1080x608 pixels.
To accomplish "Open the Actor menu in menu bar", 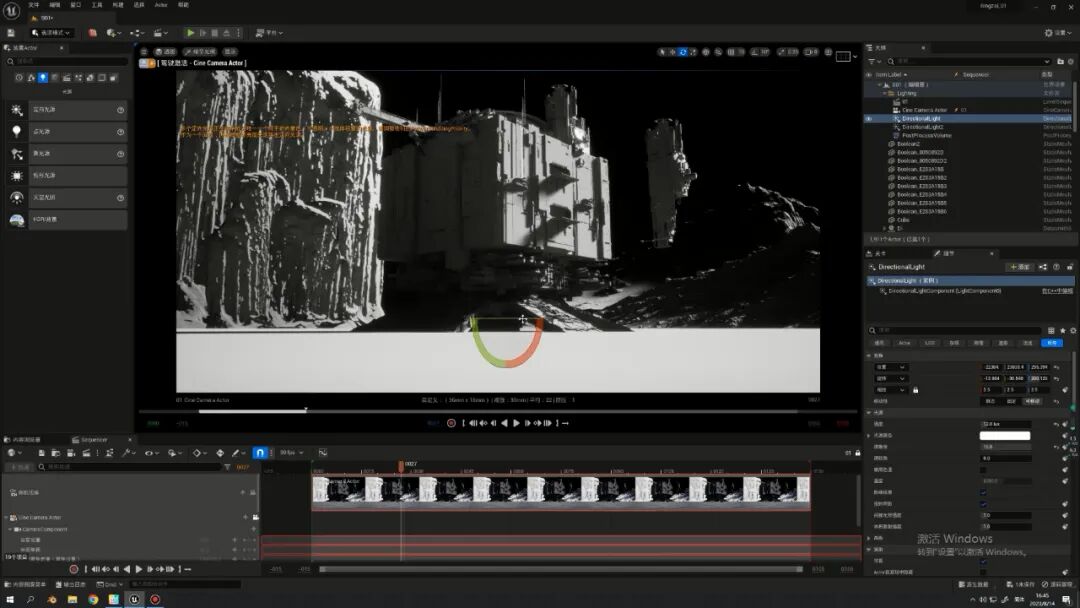I will [x=160, y=5].
